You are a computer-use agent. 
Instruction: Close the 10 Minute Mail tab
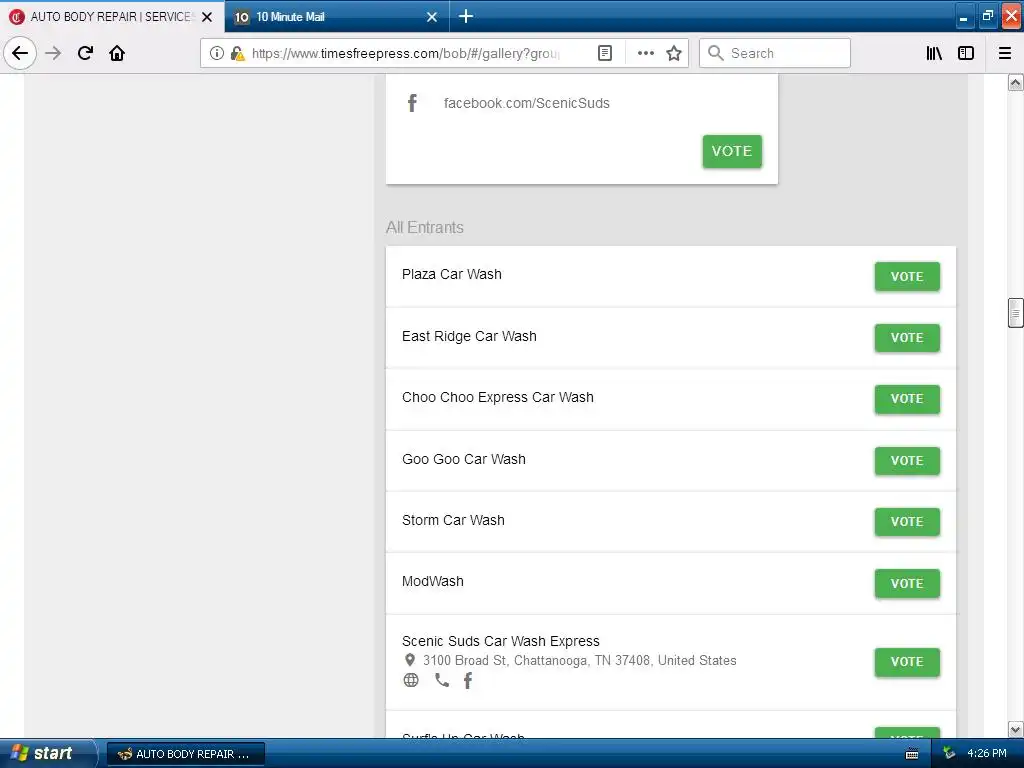pos(432,17)
